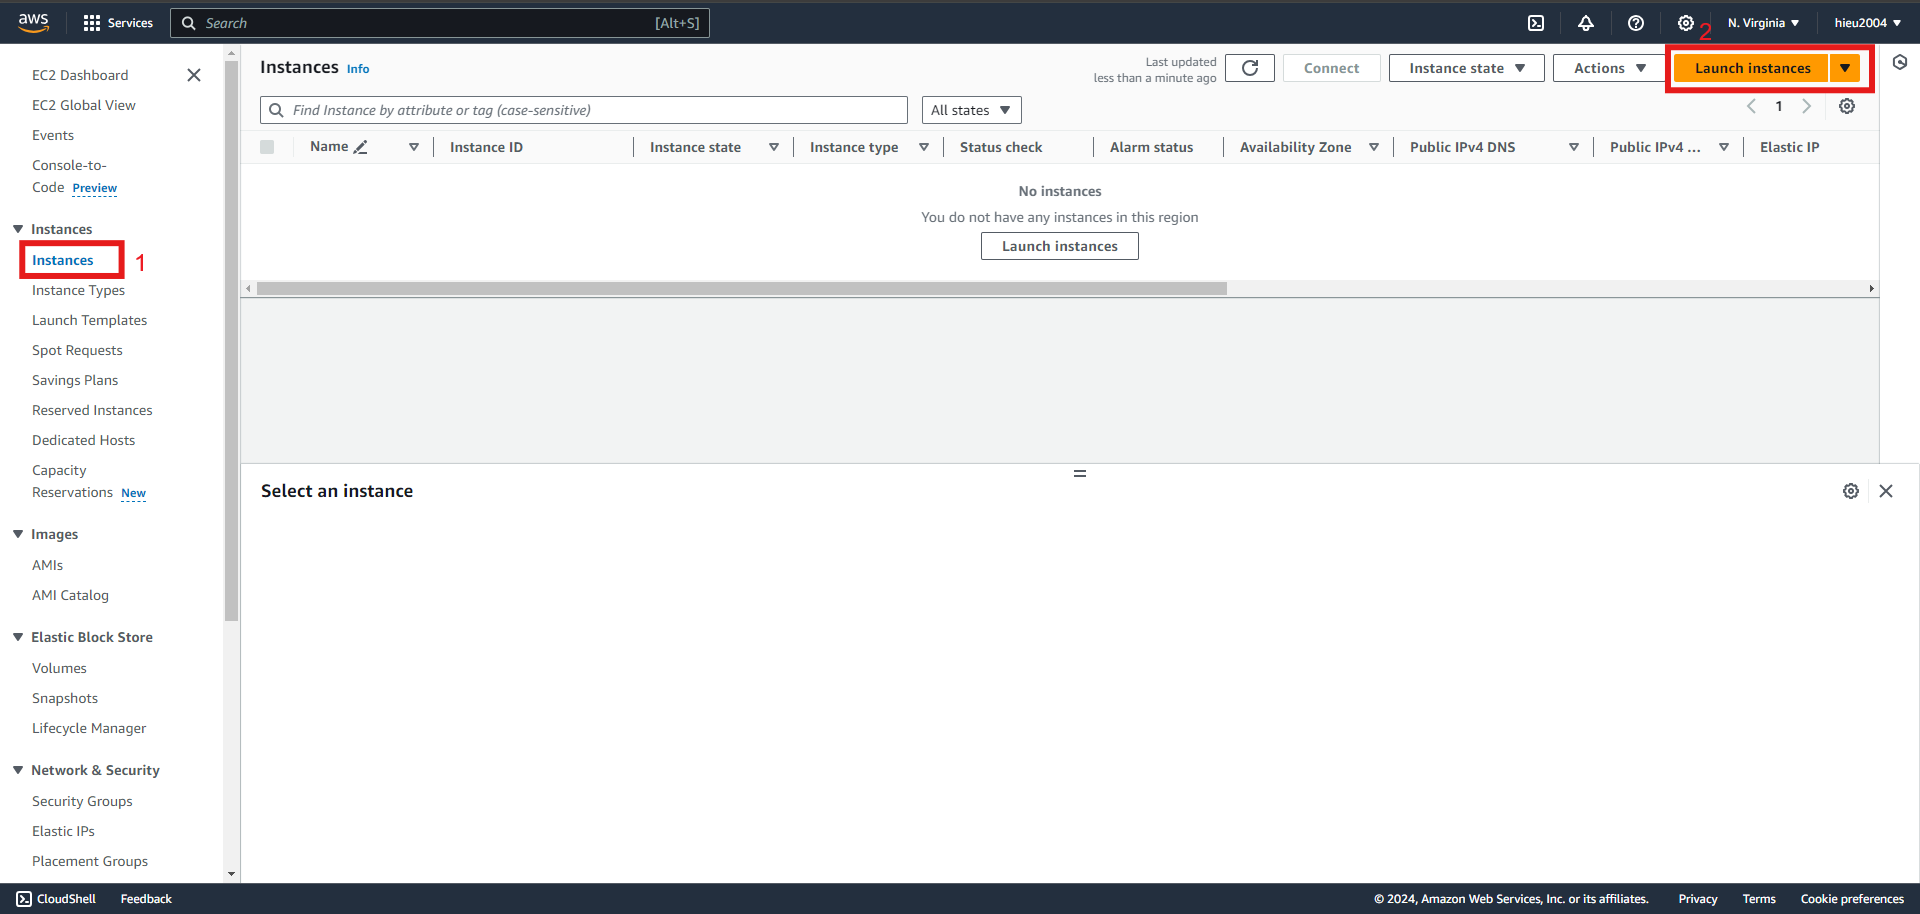The image size is (1920, 914).
Task: Click the edit pencil beside Name column
Action: click(361, 147)
